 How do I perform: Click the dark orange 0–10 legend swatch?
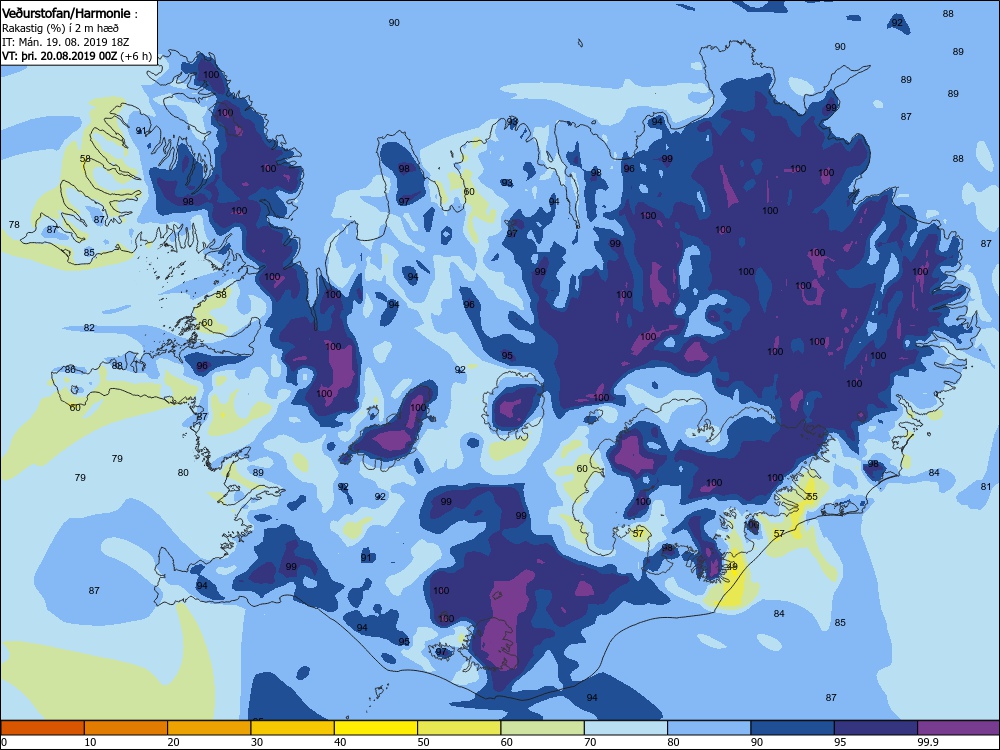[x=42, y=728]
